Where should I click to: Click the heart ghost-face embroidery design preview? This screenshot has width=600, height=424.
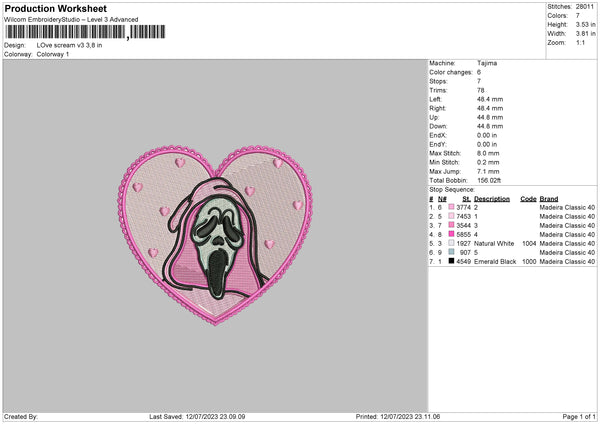pos(215,235)
